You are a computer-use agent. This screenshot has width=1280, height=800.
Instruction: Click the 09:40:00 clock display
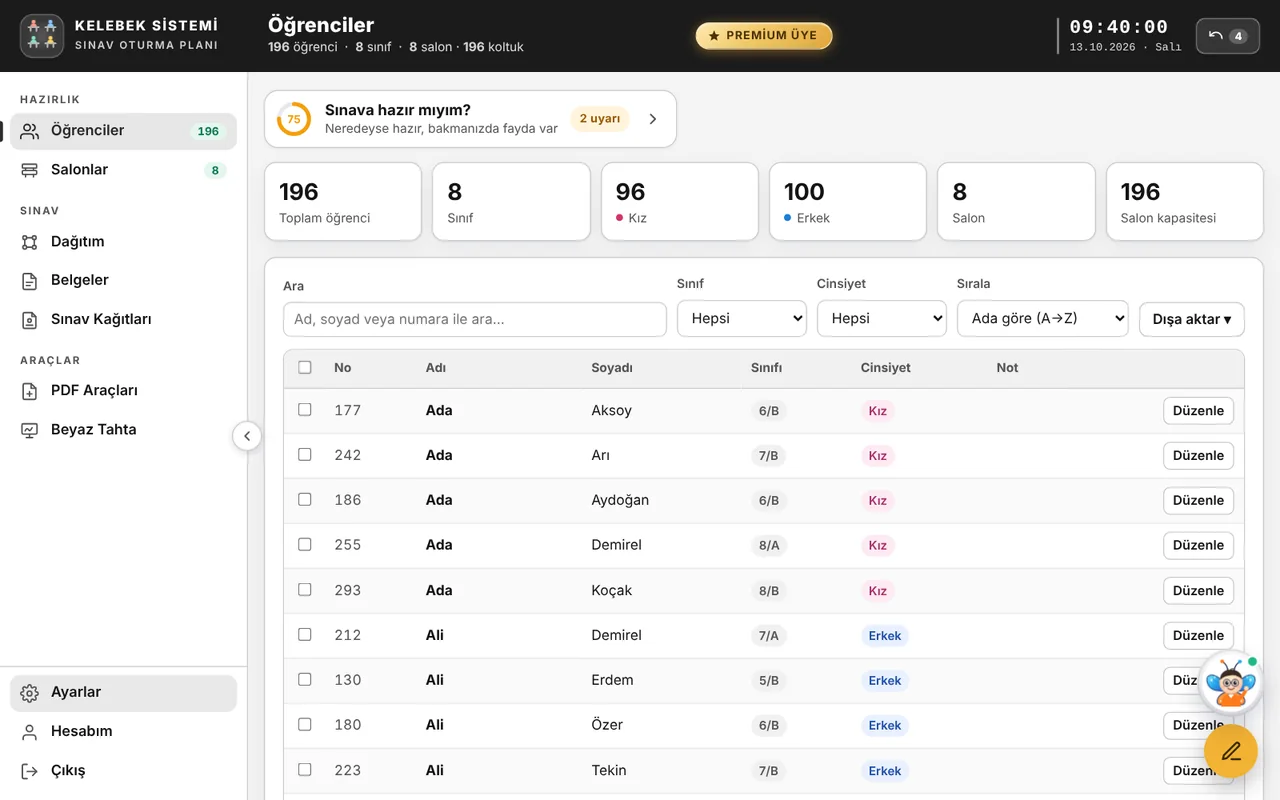pyautogui.click(x=1119, y=27)
